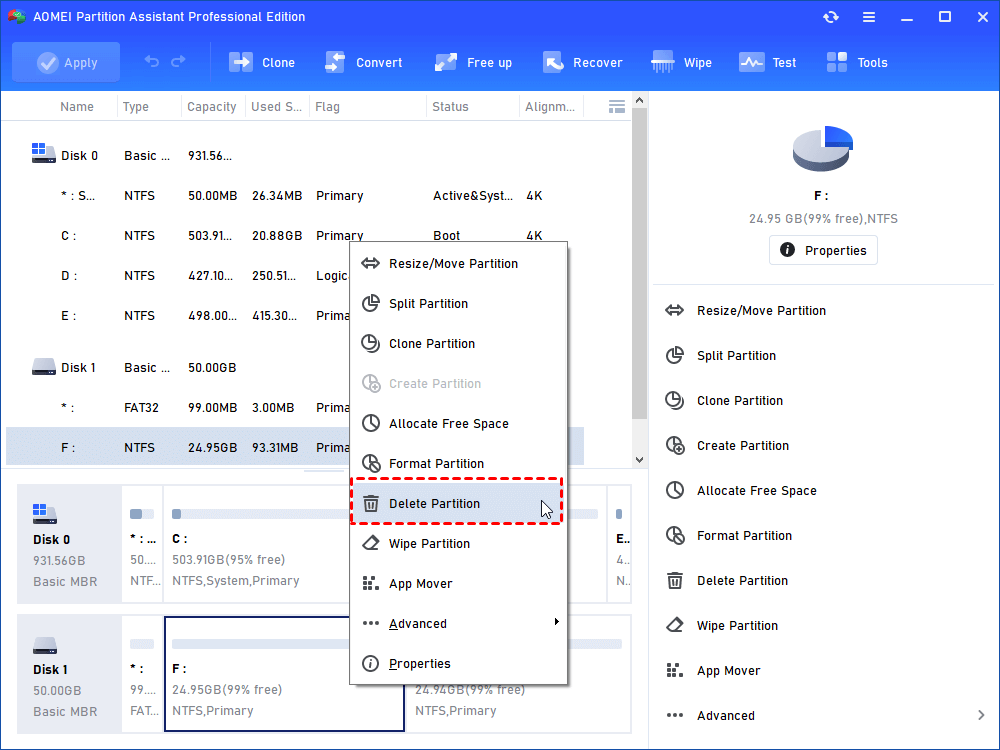1000x750 pixels.
Task: Undo the last operation
Action: pos(151,61)
